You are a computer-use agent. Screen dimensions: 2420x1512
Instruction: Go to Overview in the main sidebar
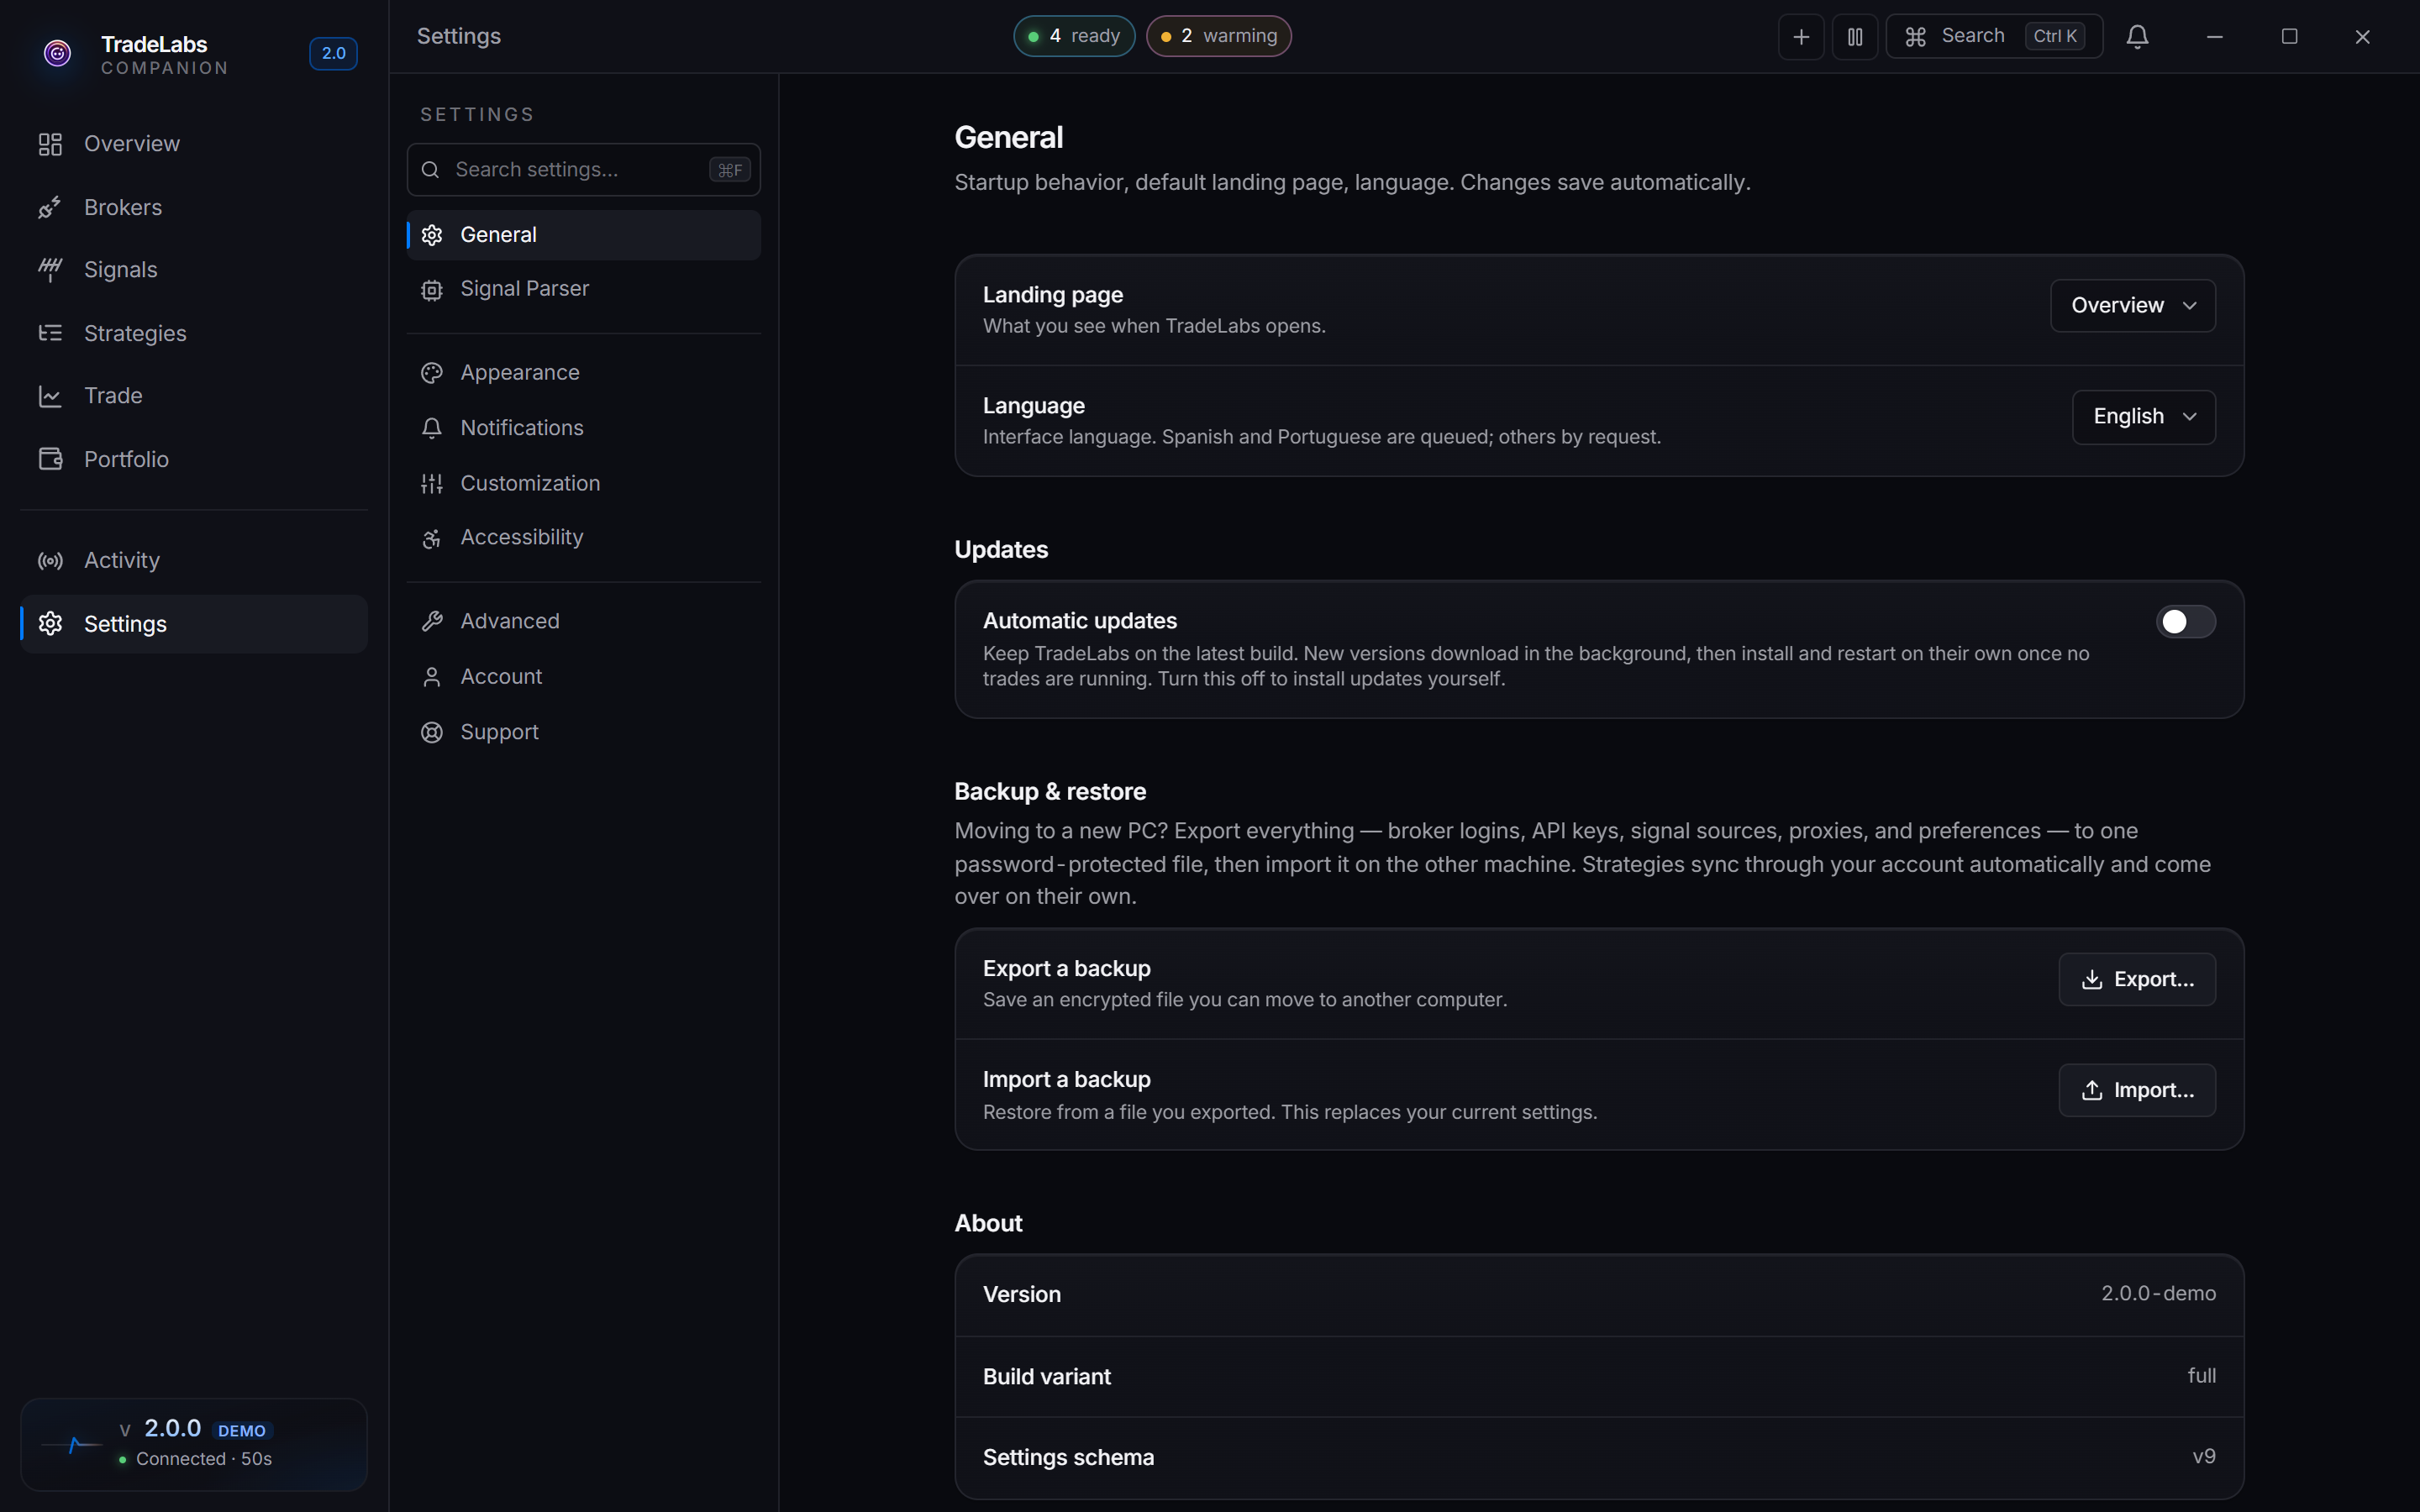(194, 144)
